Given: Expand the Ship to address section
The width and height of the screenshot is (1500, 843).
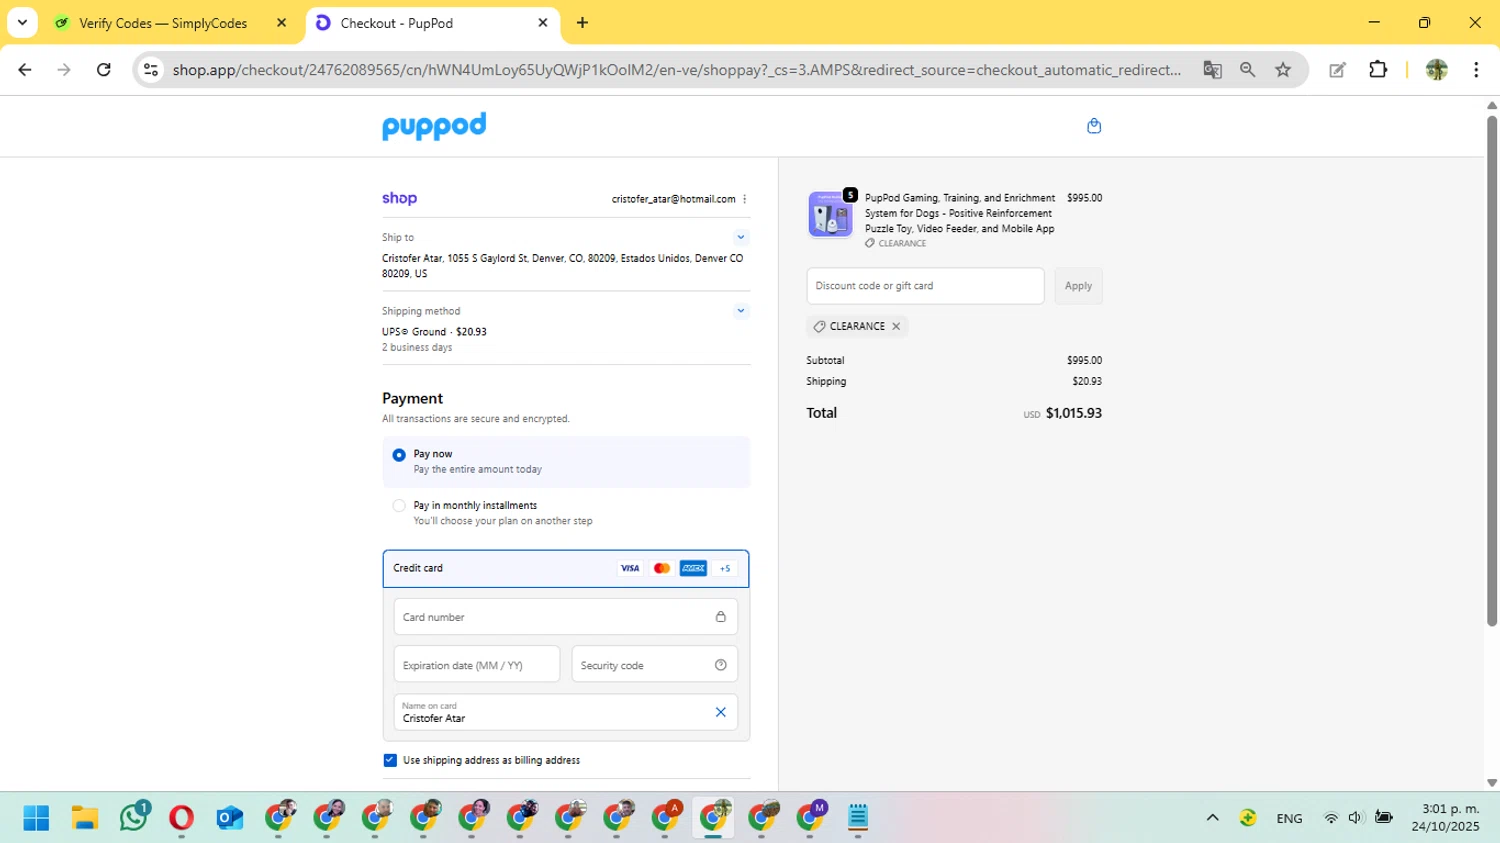Looking at the screenshot, I should coord(740,237).
